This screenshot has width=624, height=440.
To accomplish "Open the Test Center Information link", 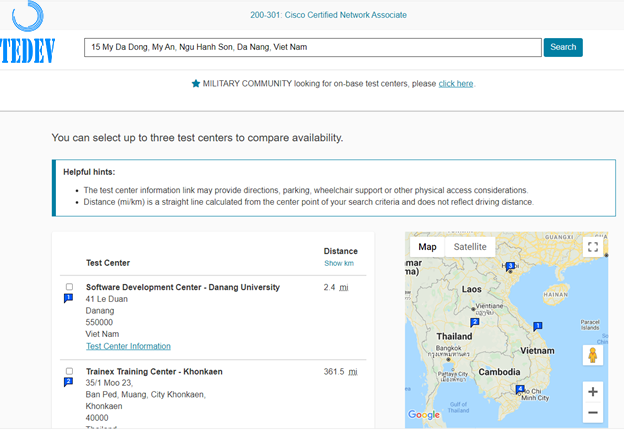I will click(x=128, y=346).
